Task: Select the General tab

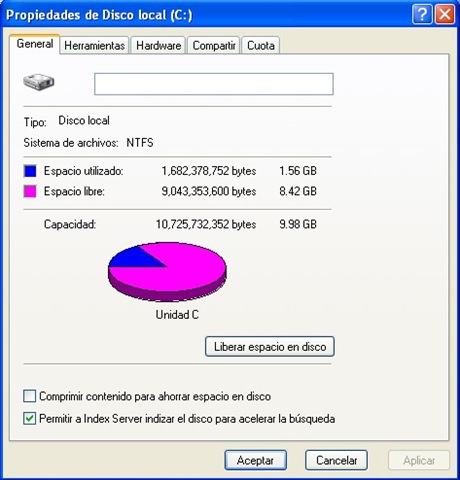Action: [35, 44]
